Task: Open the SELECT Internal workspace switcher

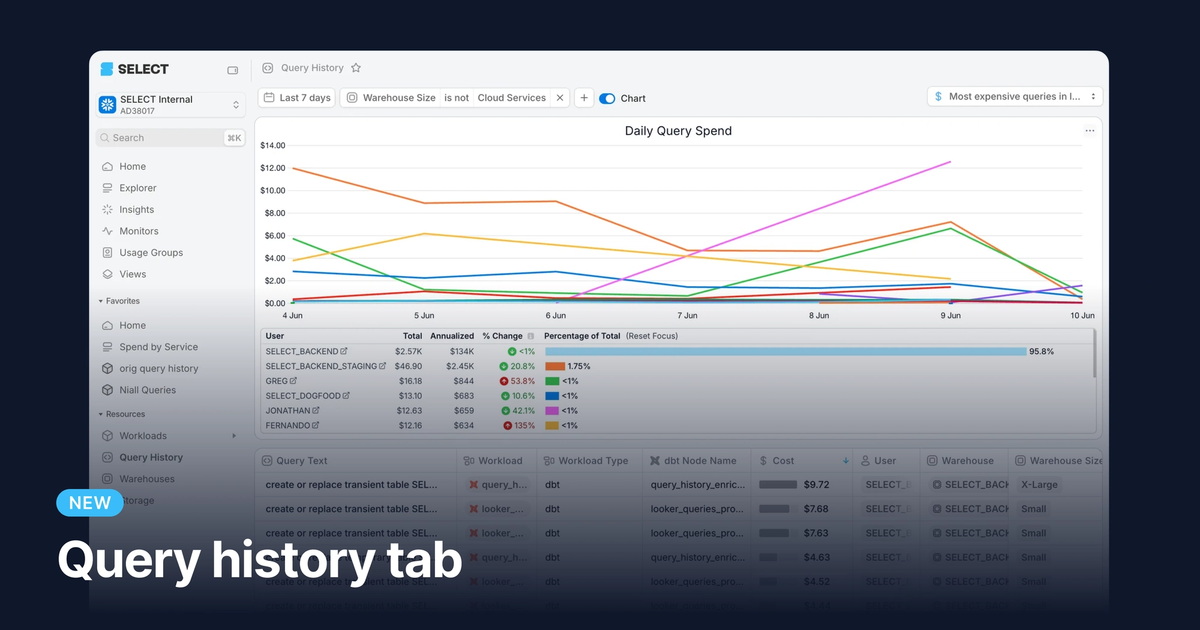Action: tap(170, 103)
